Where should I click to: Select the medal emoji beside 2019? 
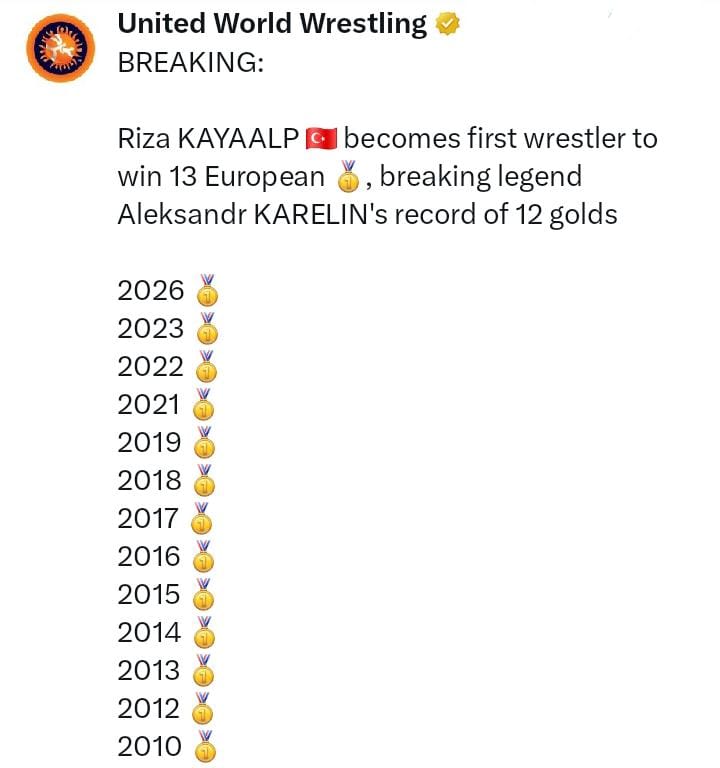[204, 443]
